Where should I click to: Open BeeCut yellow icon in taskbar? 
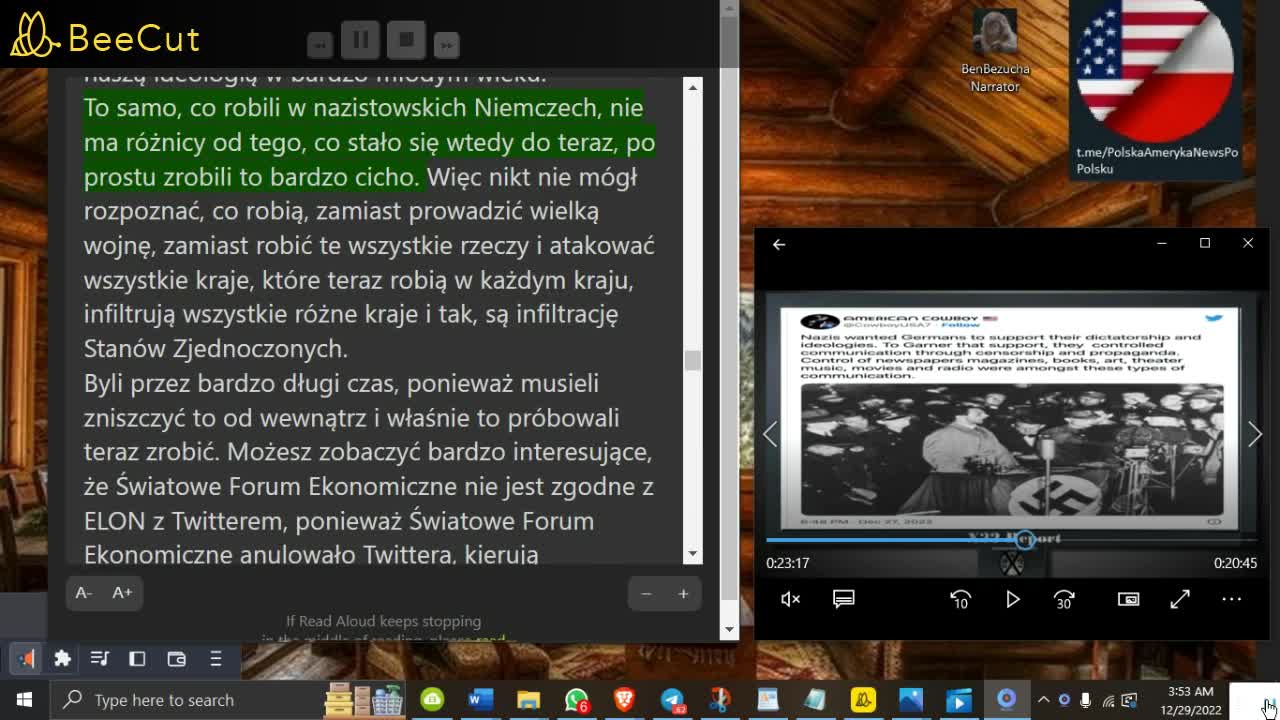pyautogui.click(x=863, y=700)
